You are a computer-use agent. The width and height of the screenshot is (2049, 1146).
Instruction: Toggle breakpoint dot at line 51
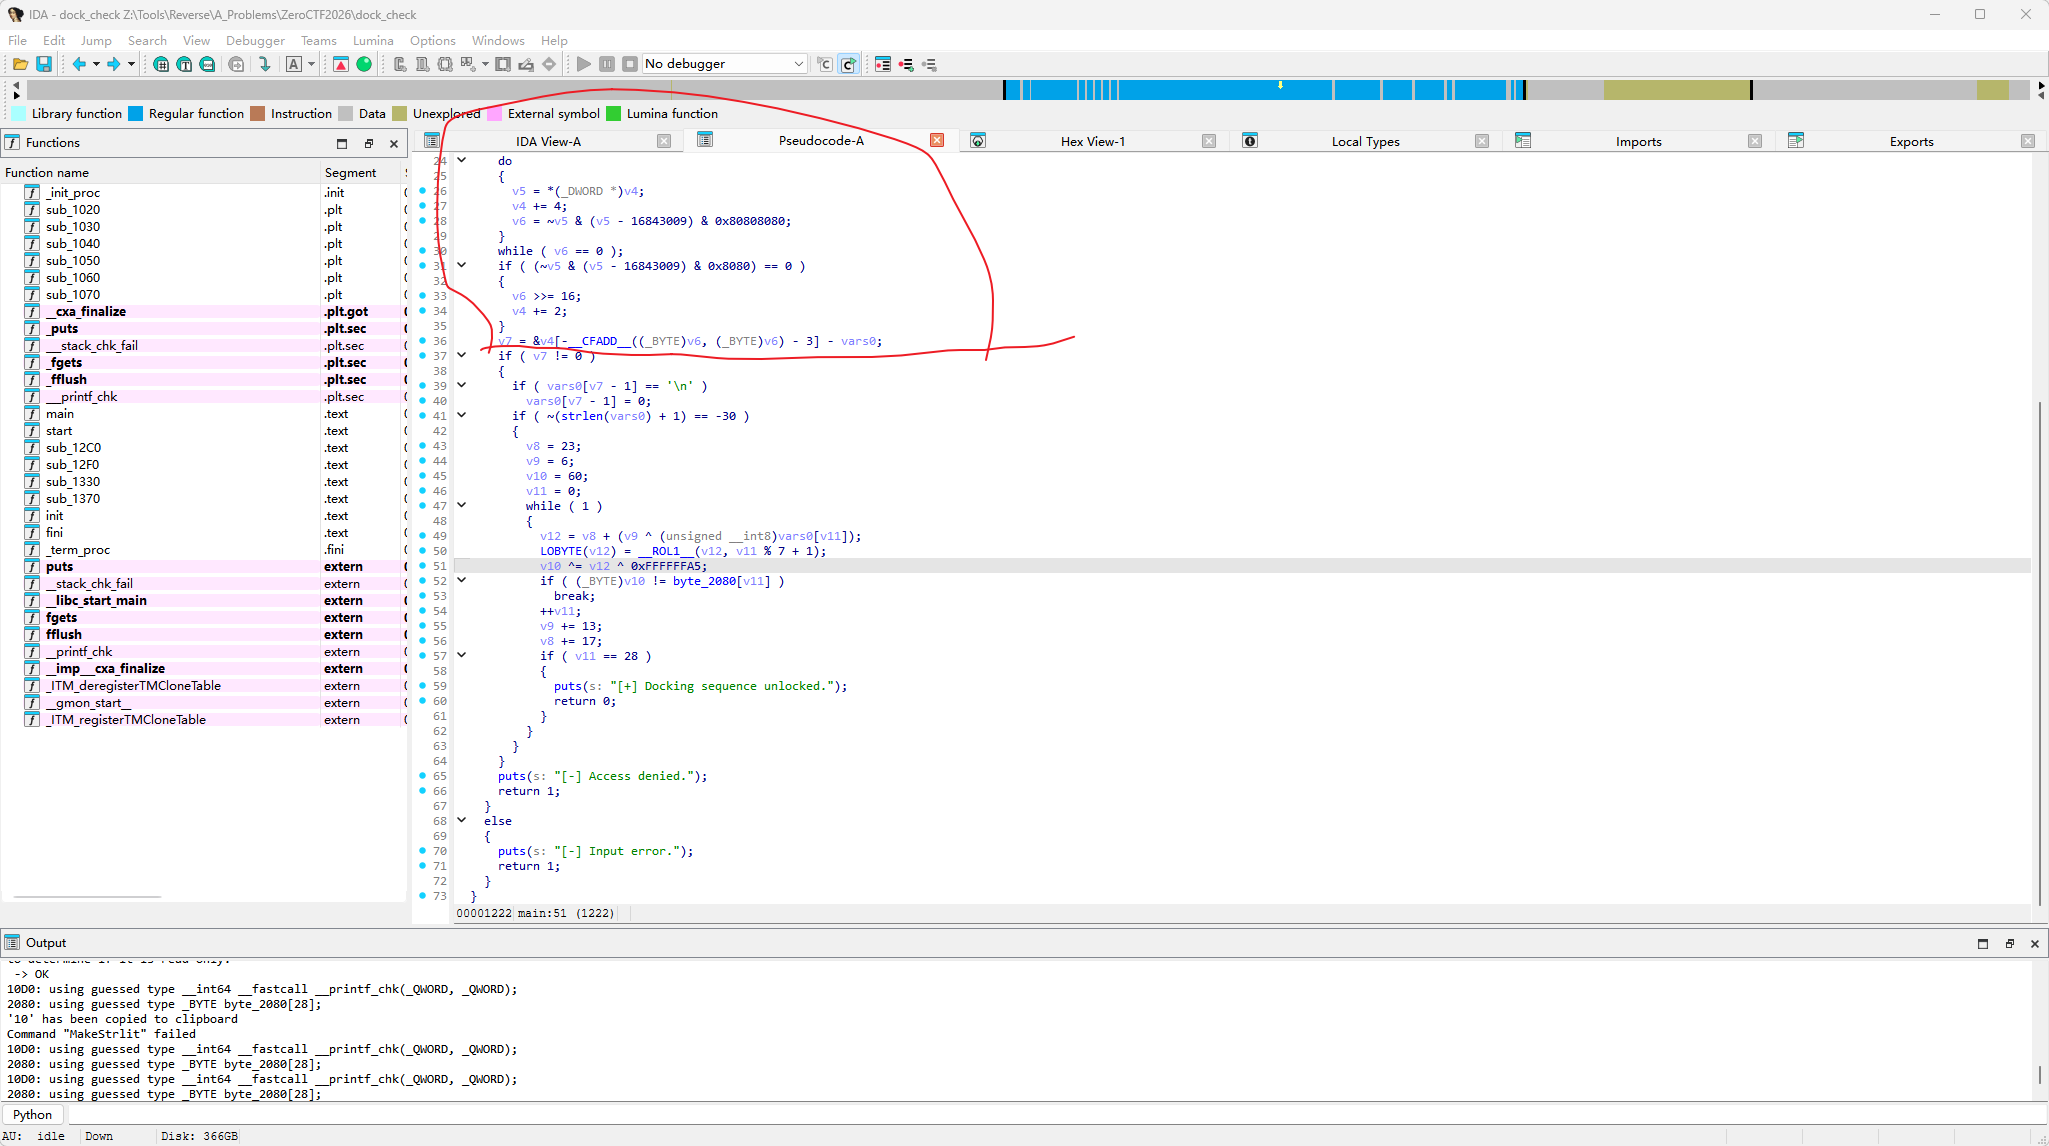pyautogui.click(x=423, y=566)
